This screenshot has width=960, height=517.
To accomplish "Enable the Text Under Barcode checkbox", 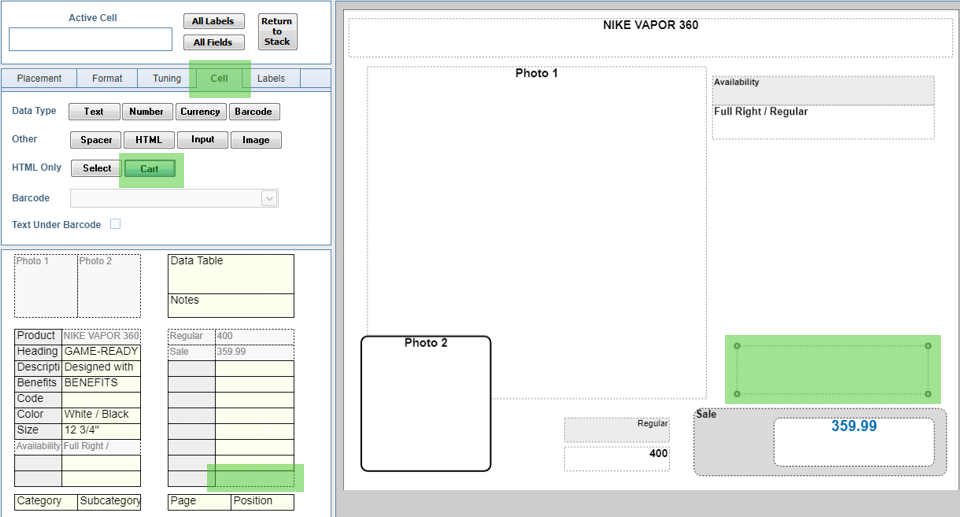I will click(115, 224).
